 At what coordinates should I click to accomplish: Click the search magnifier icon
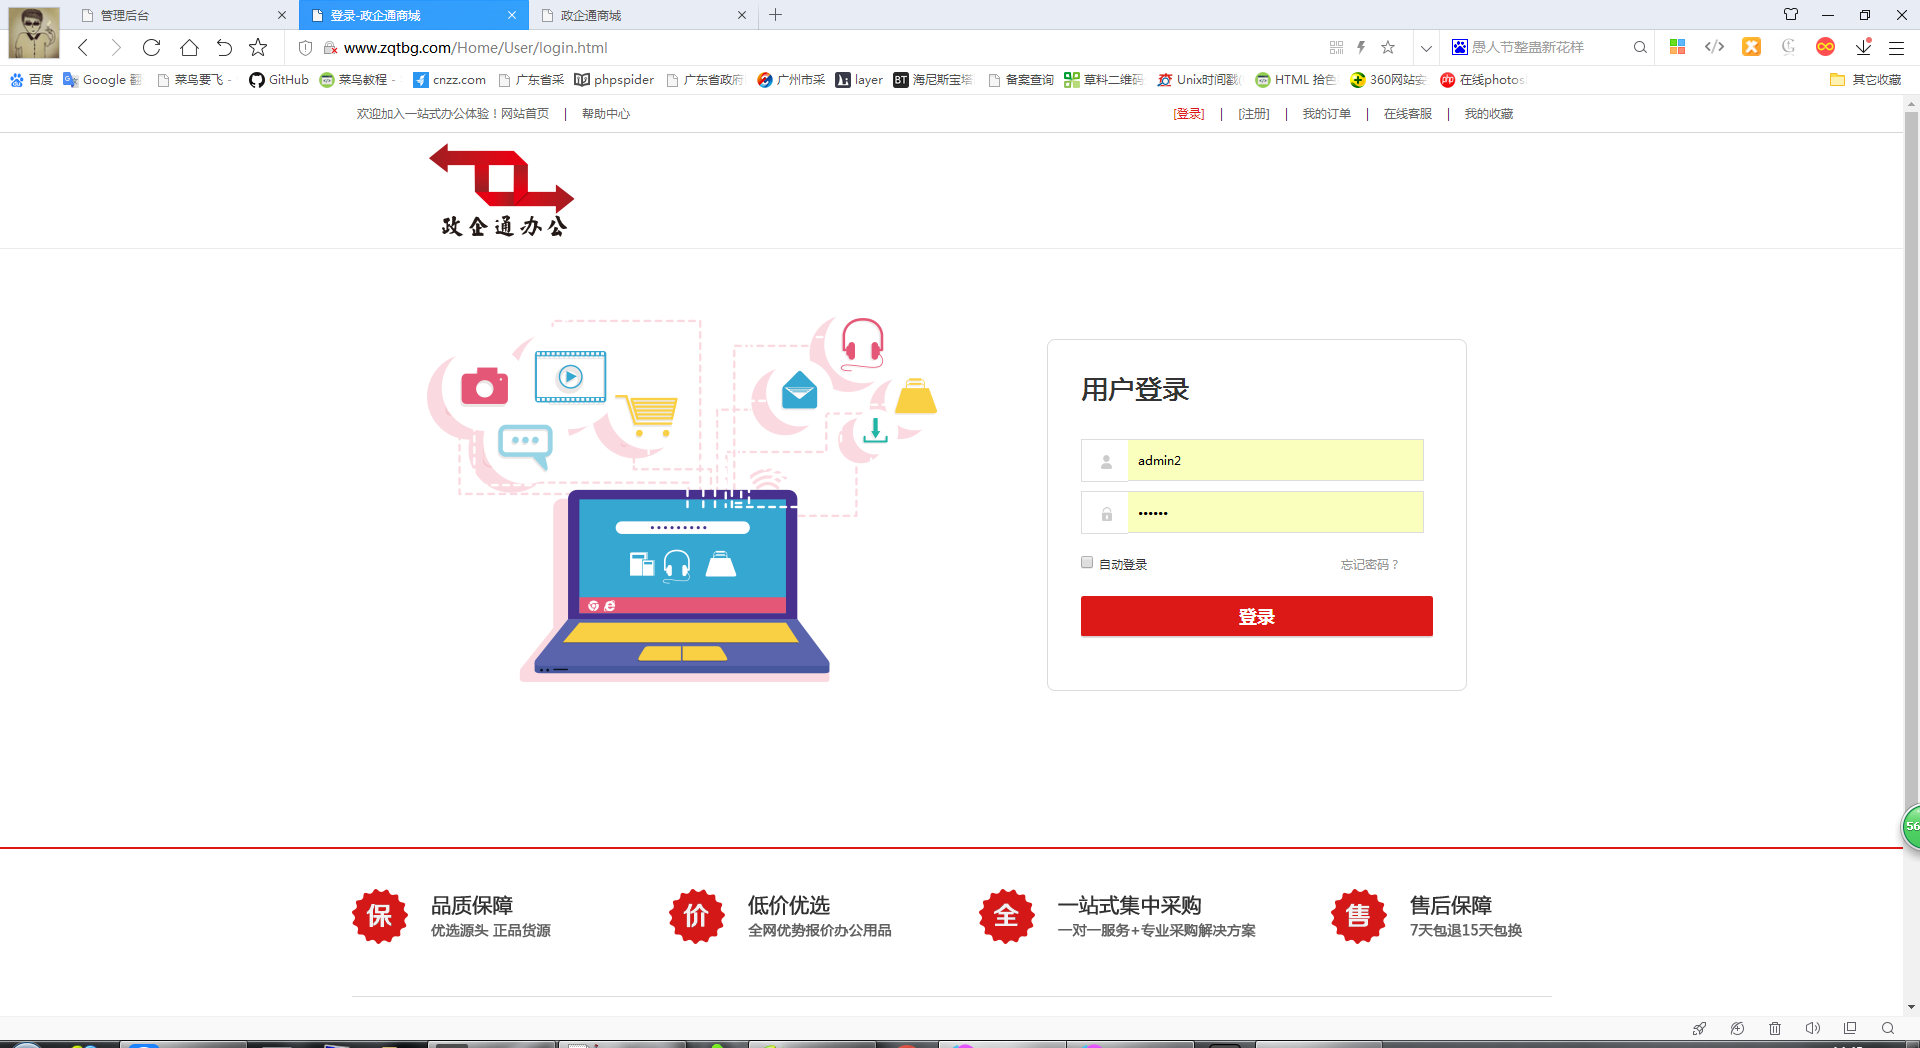coord(1640,47)
